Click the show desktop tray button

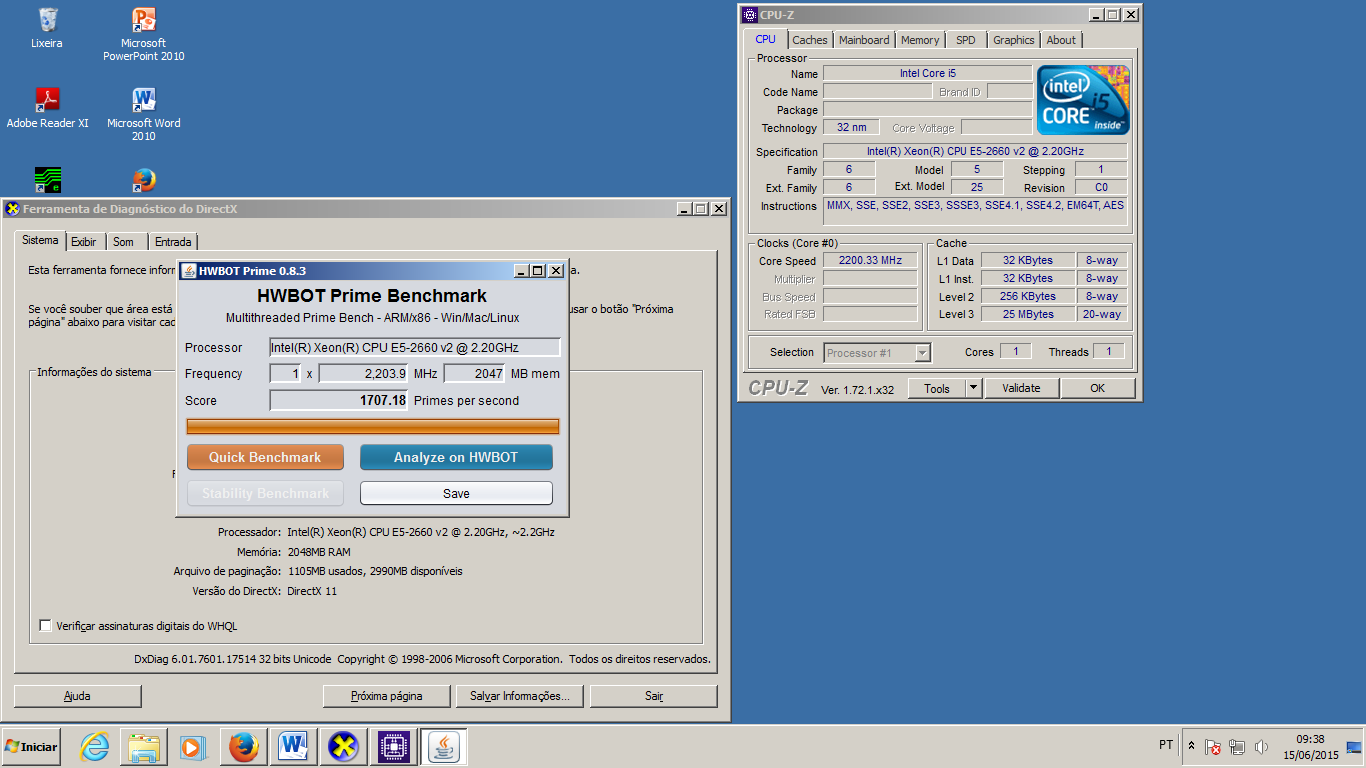coord(1354,747)
